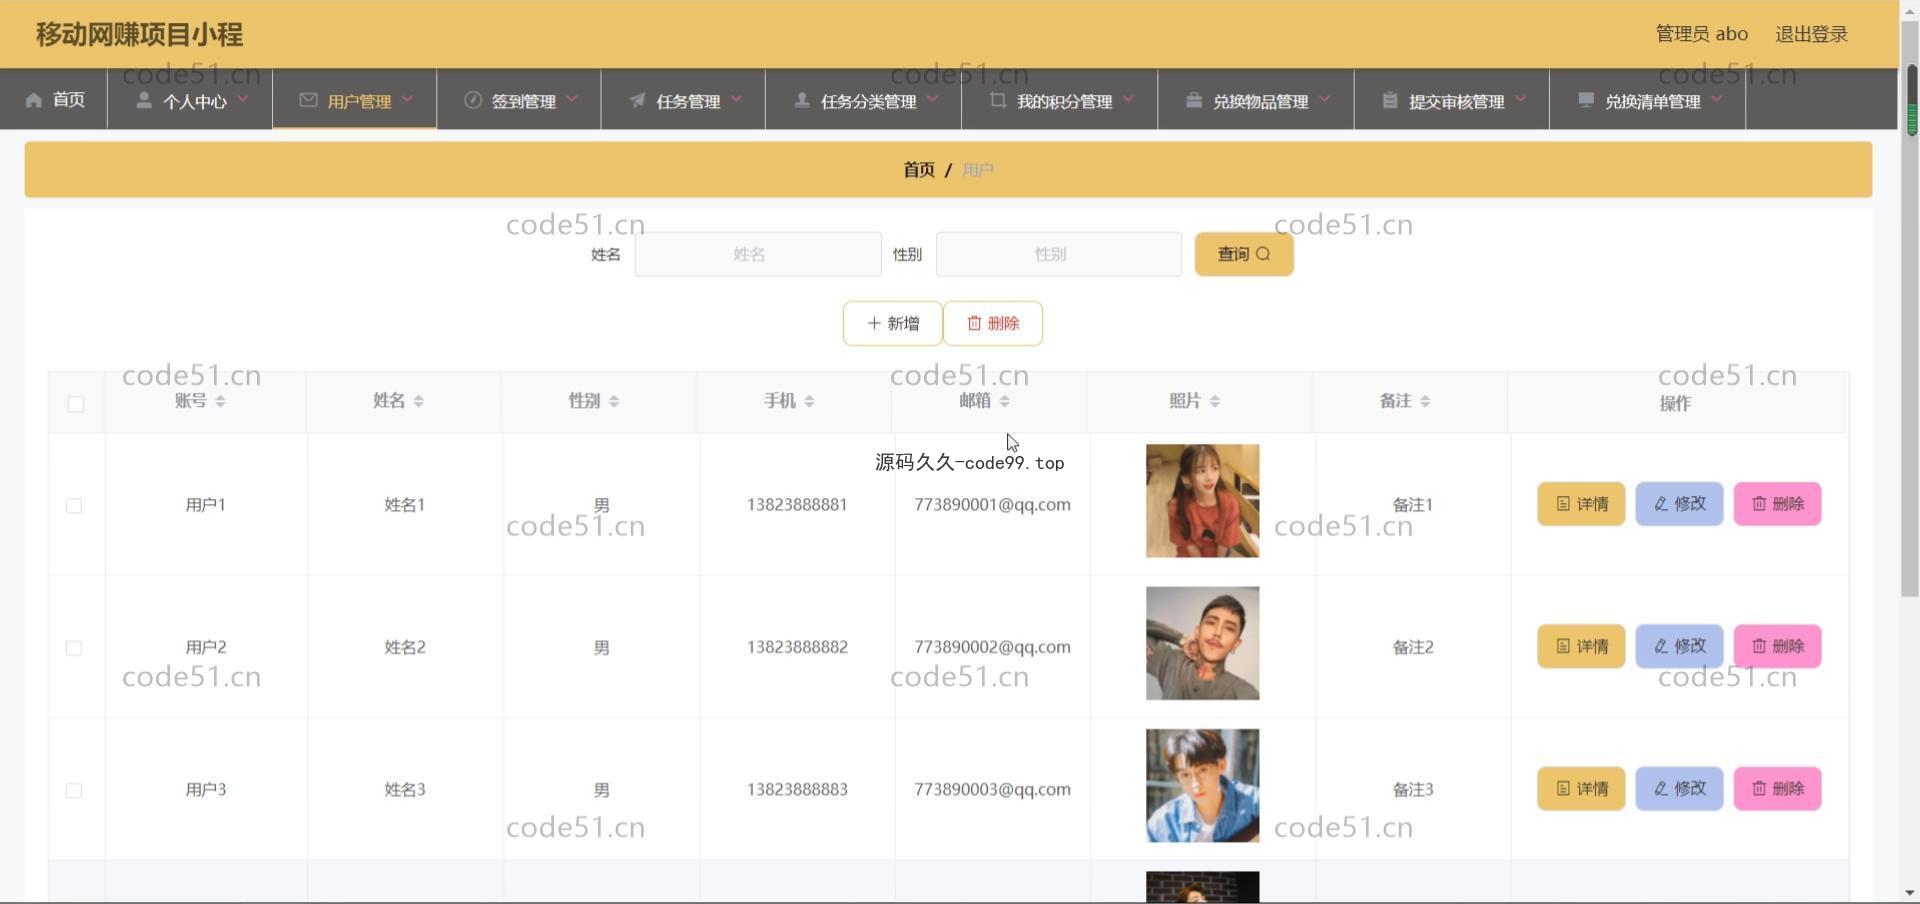Click the 退出登录 logout link

(x=1811, y=34)
